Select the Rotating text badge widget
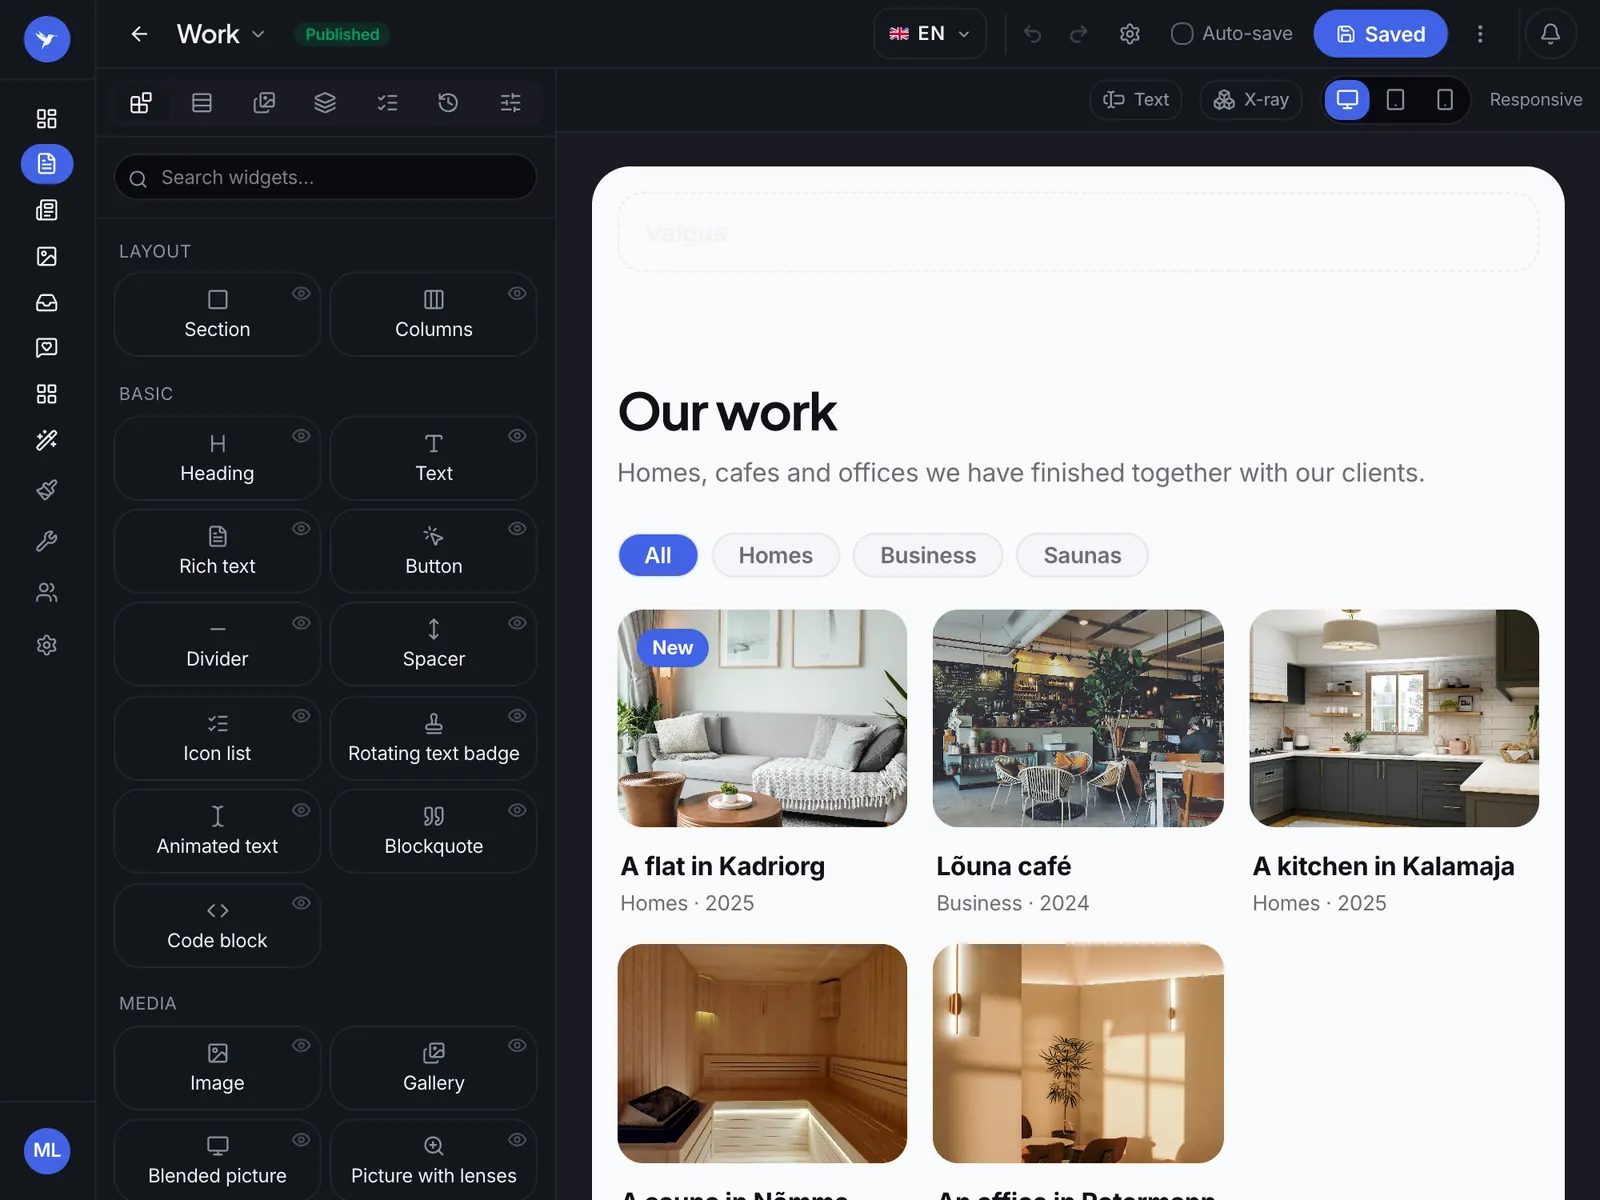Image resolution: width=1600 pixels, height=1200 pixels. [x=433, y=738]
